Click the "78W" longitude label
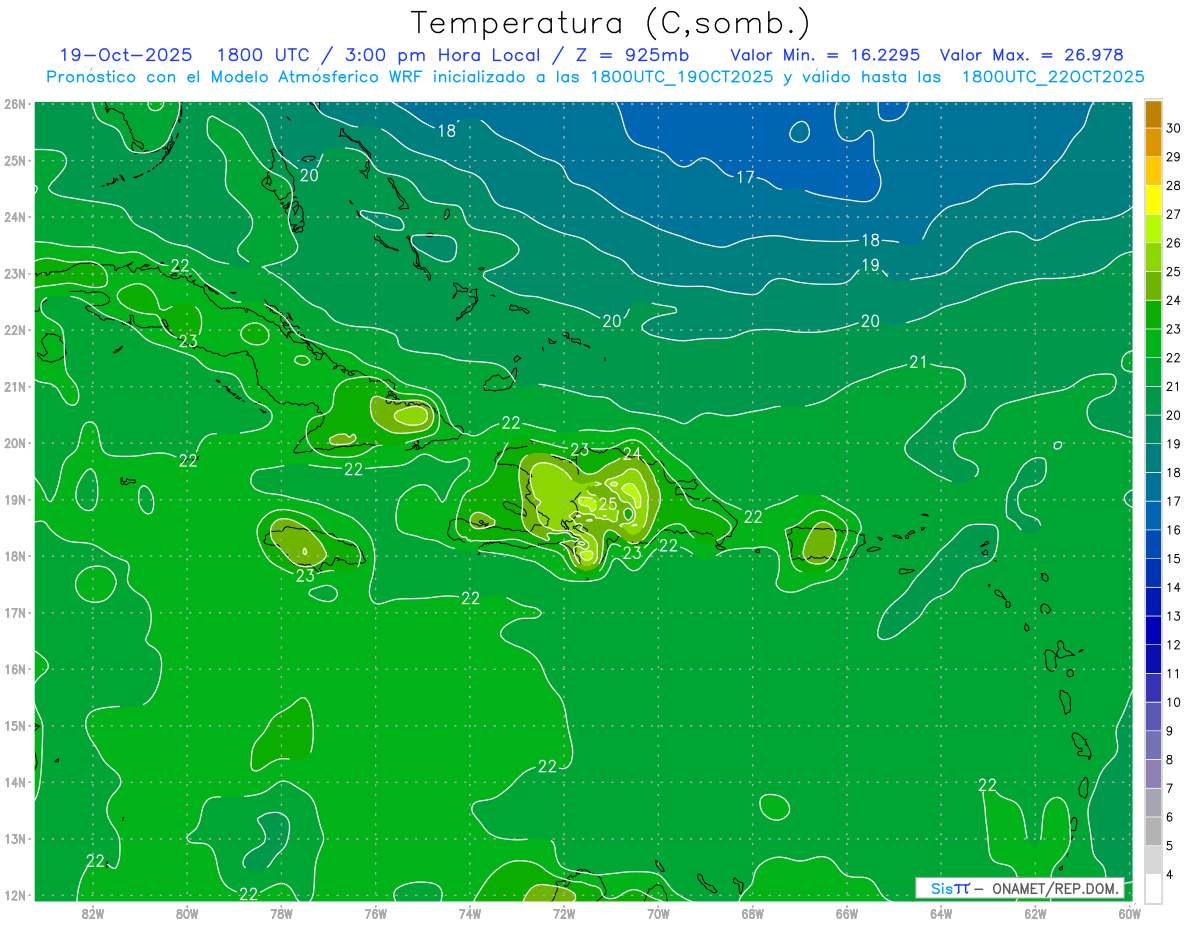Screen dimensions: 1200x927 click(x=281, y=913)
